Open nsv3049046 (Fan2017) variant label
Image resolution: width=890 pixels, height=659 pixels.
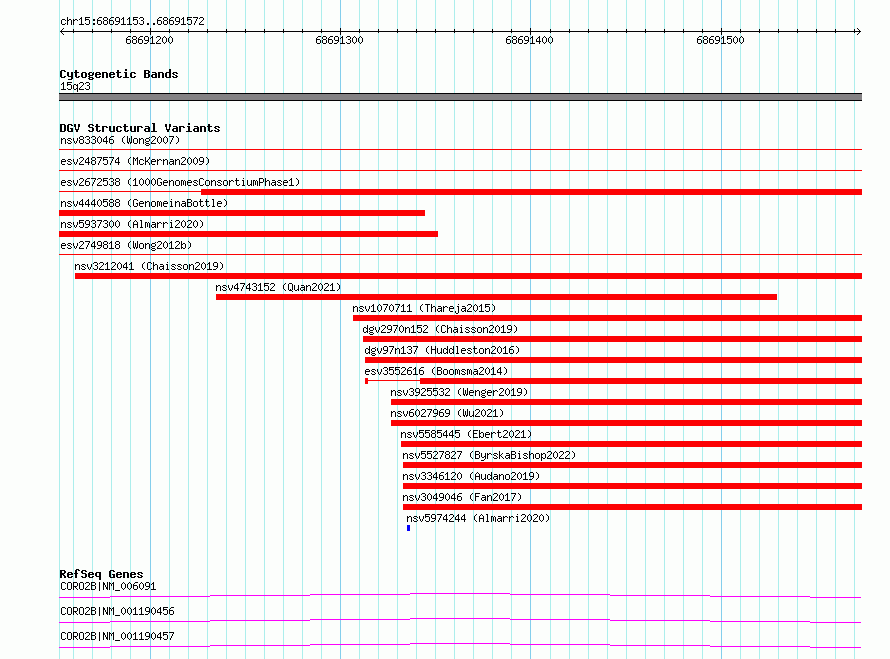(462, 497)
